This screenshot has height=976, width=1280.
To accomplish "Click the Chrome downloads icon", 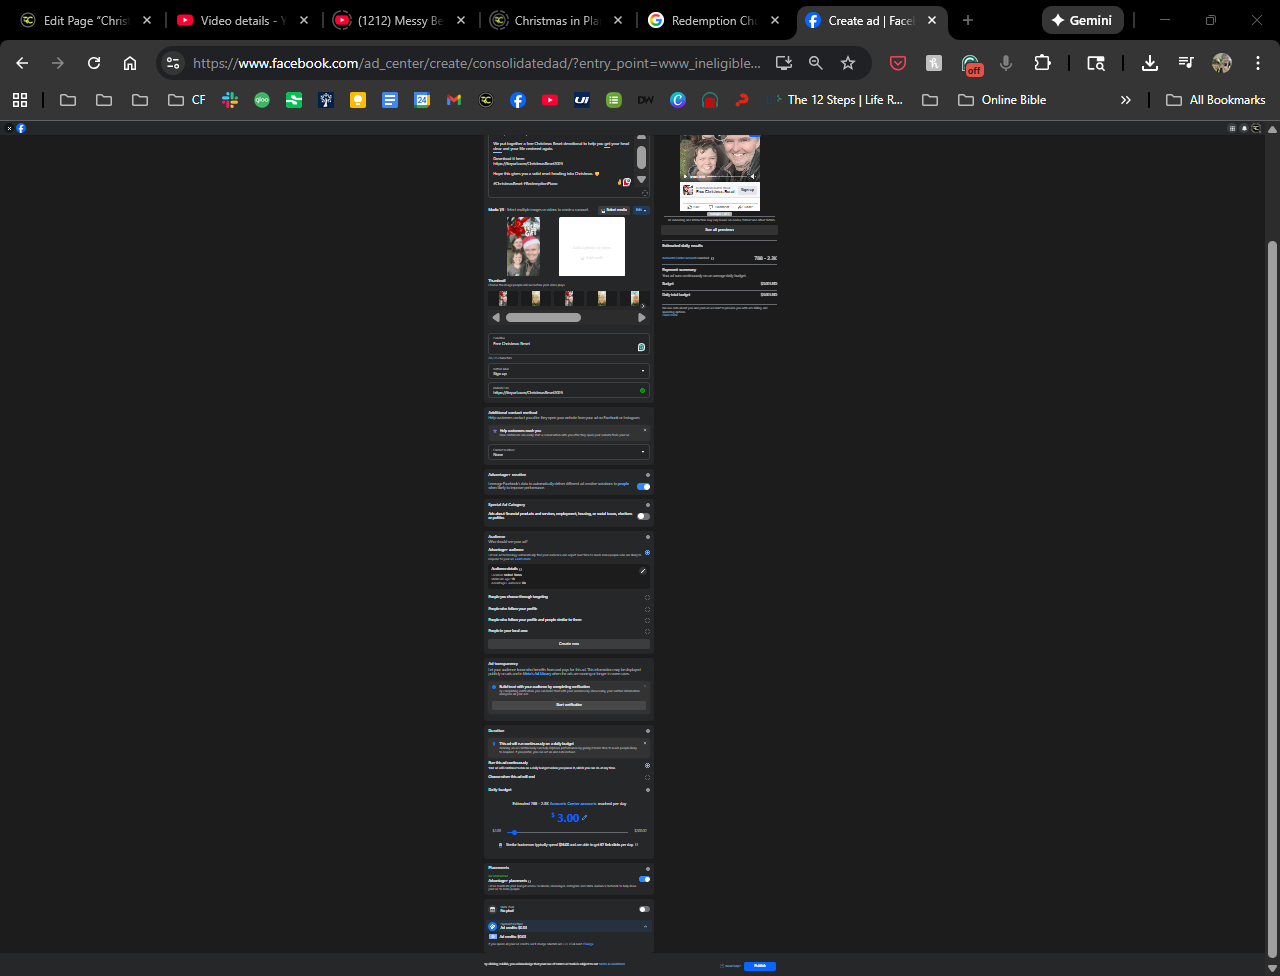I will (1150, 63).
